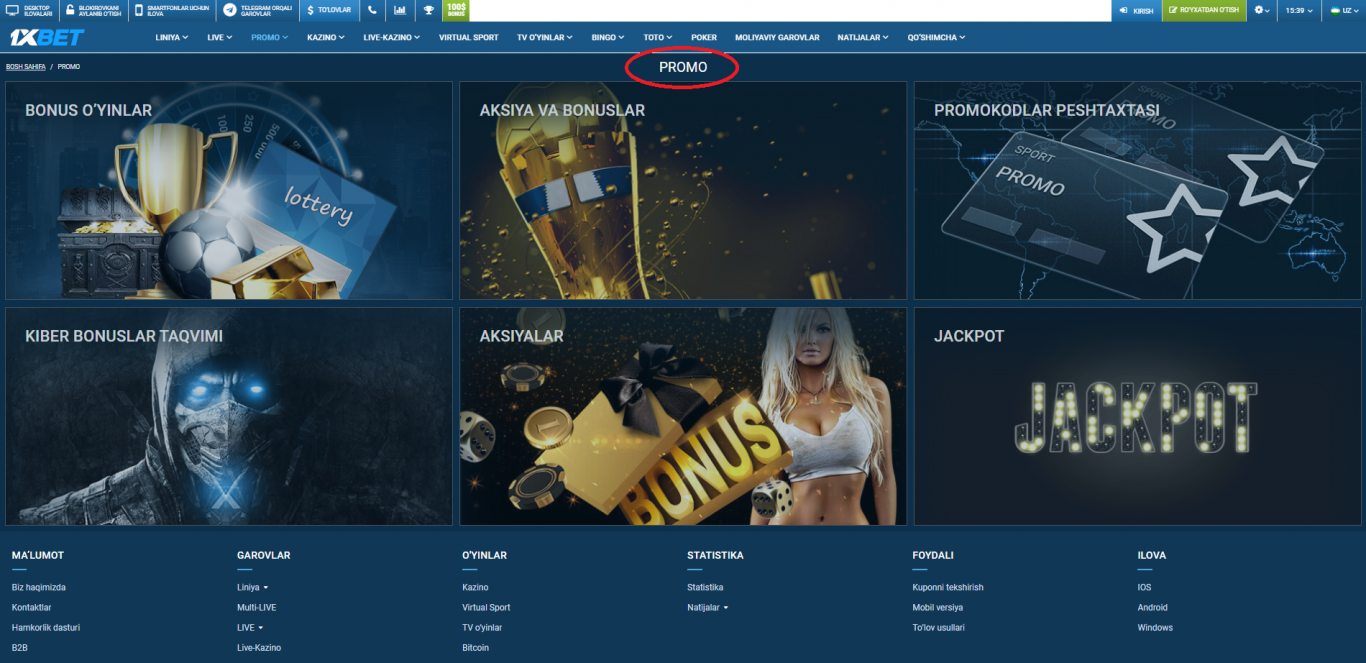Click the green 100$ Bonus icon
Viewport: 1366px width, 663px height.
(456, 11)
